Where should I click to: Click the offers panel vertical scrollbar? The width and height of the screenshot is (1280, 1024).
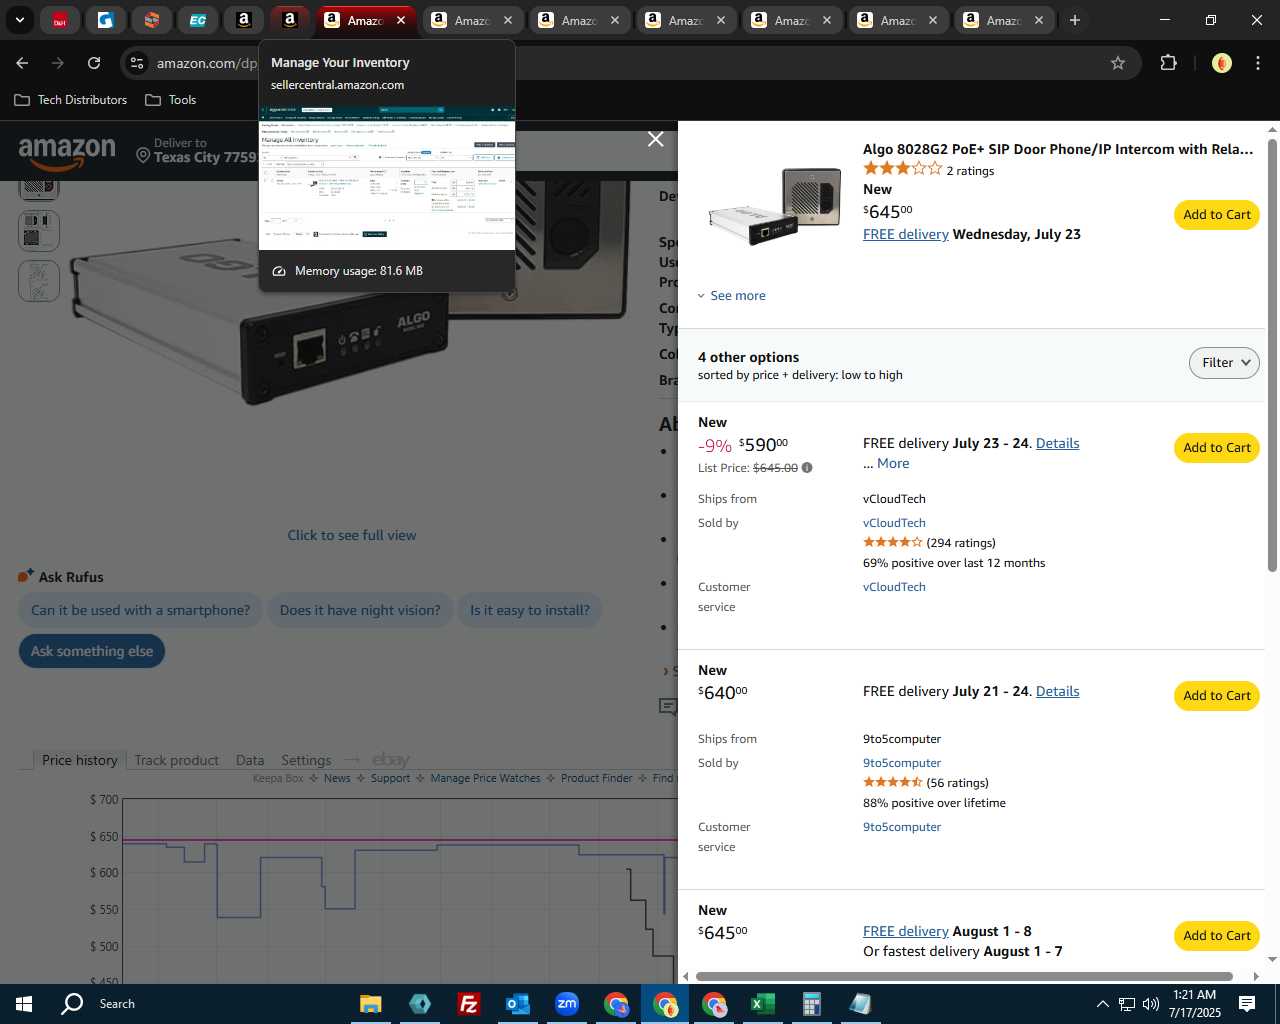point(1272,355)
